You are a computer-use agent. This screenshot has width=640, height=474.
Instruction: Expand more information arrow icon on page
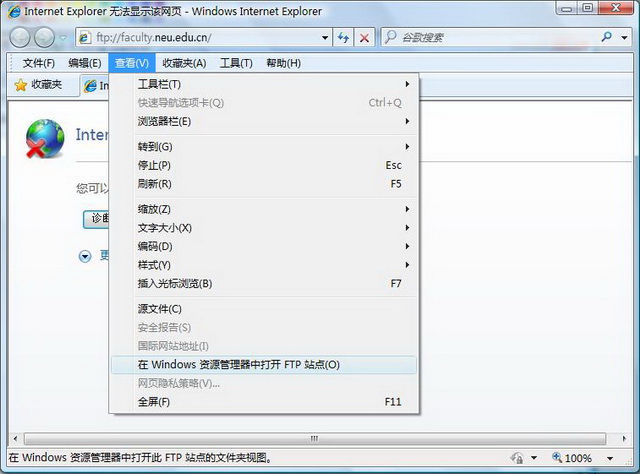(x=85, y=256)
